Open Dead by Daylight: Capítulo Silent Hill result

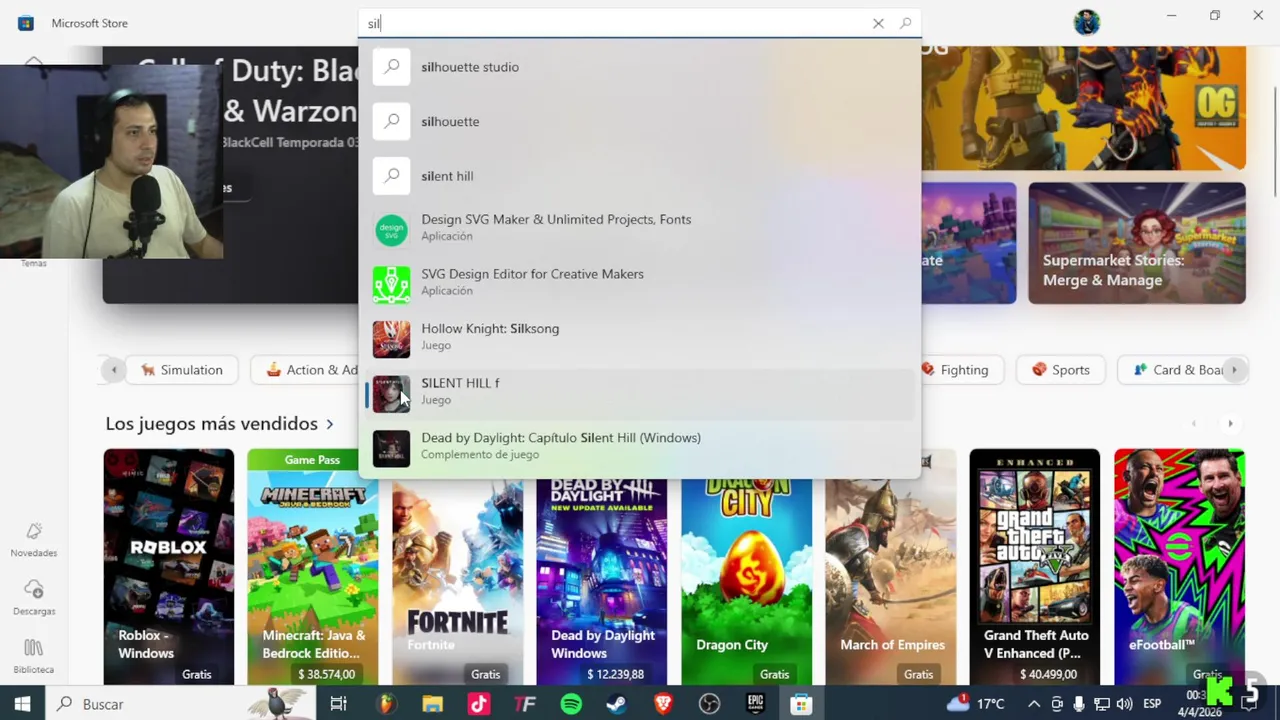coord(640,446)
